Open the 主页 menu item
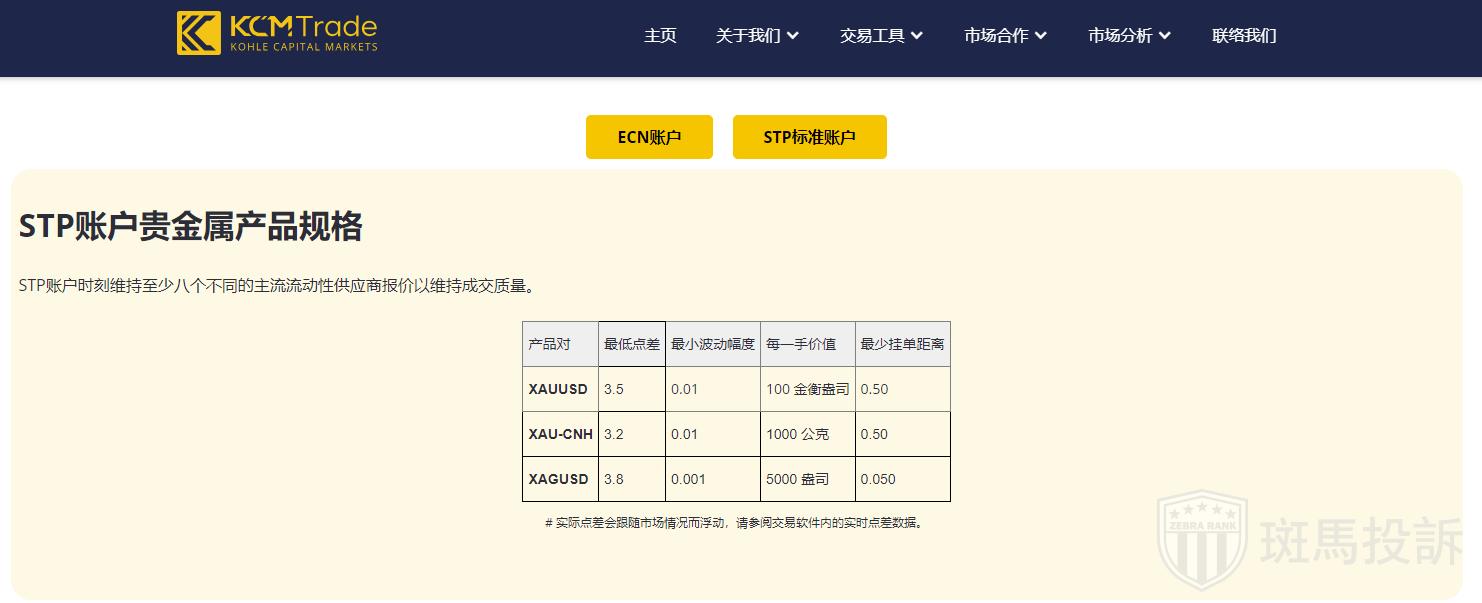 (x=660, y=36)
